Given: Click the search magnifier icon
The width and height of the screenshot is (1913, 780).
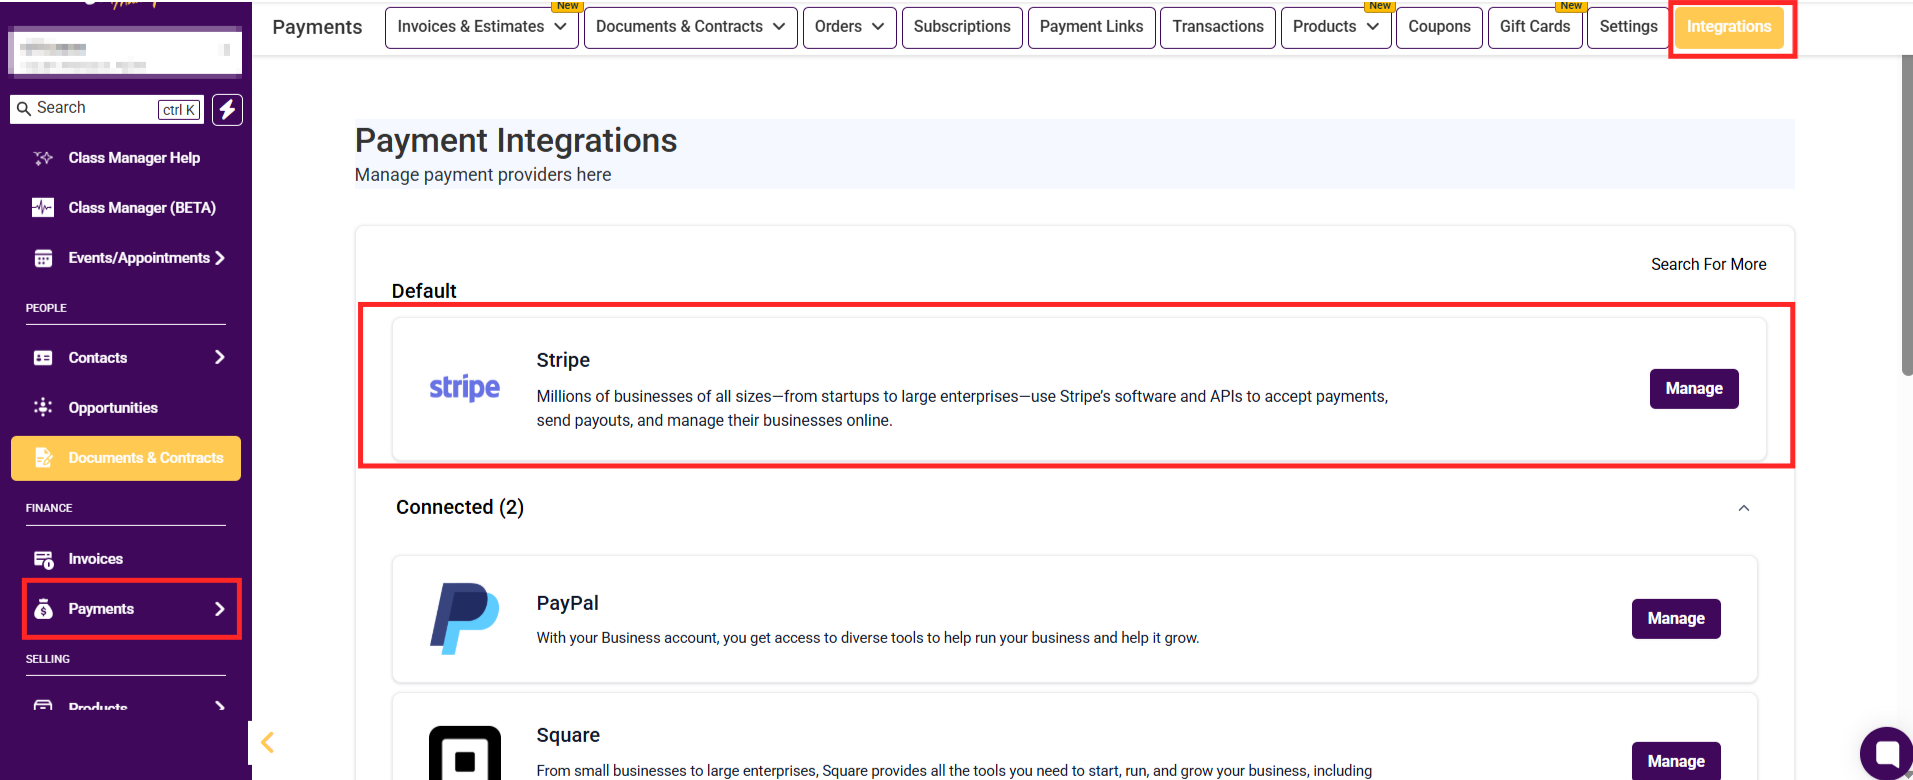Looking at the screenshot, I should click(24, 109).
